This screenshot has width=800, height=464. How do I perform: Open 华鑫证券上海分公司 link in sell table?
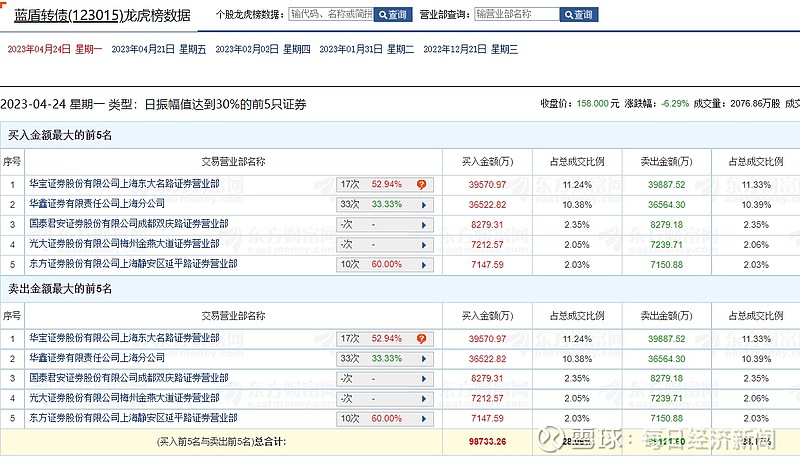click(x=97, y=358)
